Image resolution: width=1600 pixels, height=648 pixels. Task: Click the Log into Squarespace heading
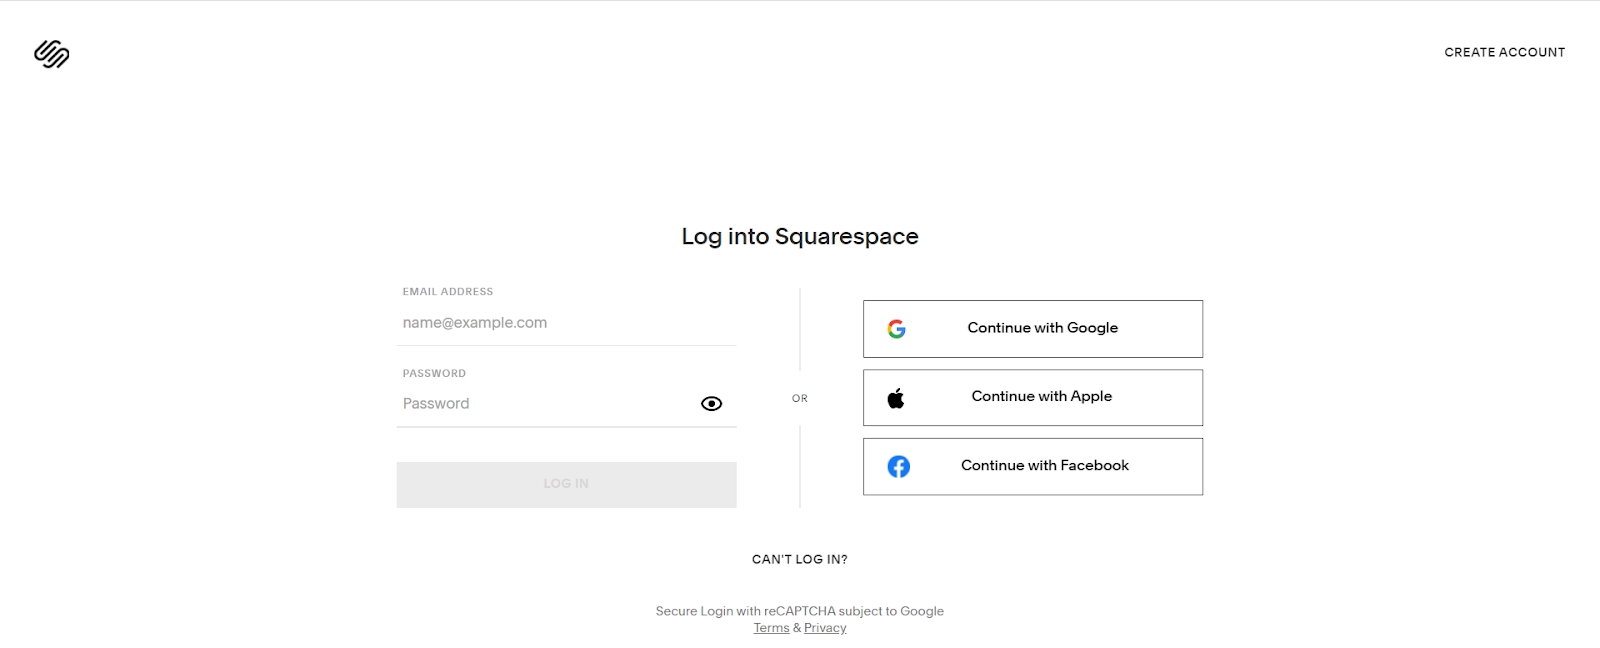pyautogui.click(x=799, y=237)
